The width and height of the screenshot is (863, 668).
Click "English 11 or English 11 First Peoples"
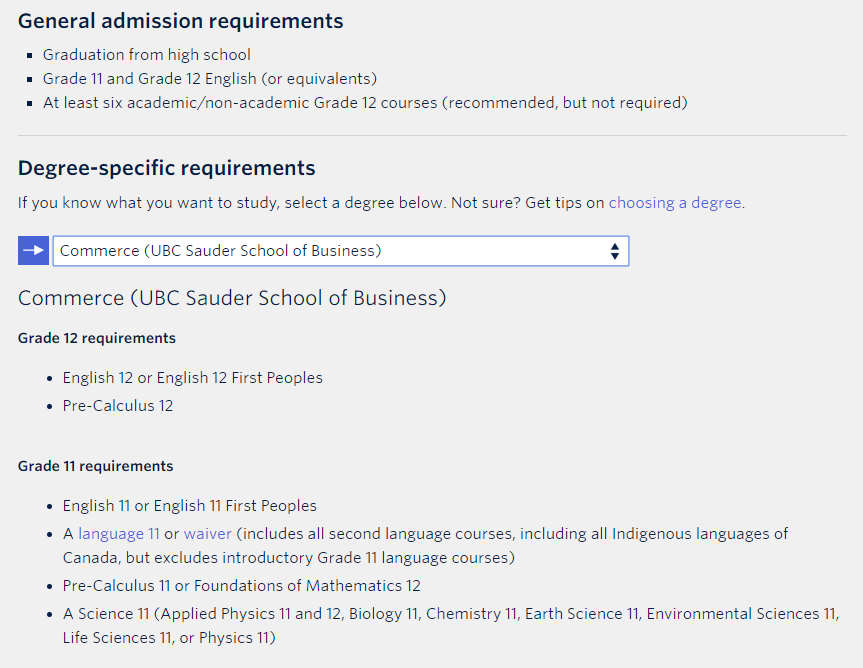[189, 506]
